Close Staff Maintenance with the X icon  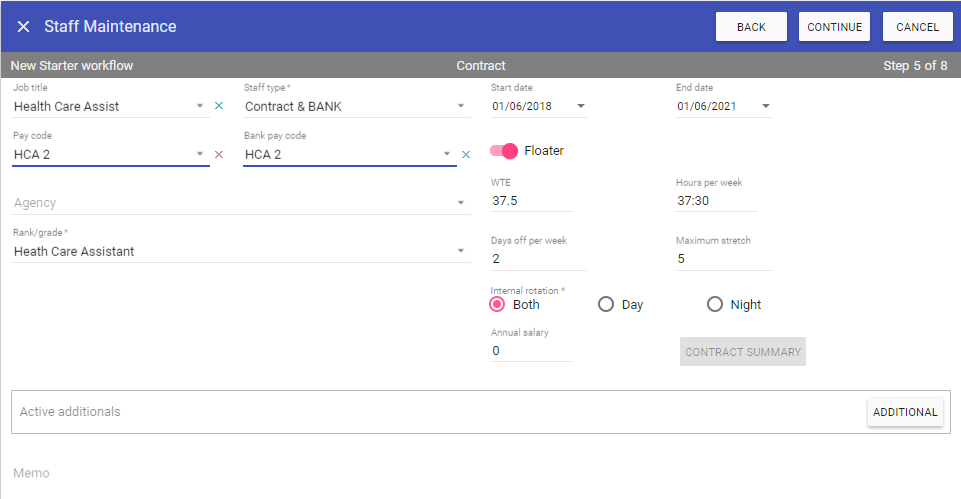click(x=23, y=27)
